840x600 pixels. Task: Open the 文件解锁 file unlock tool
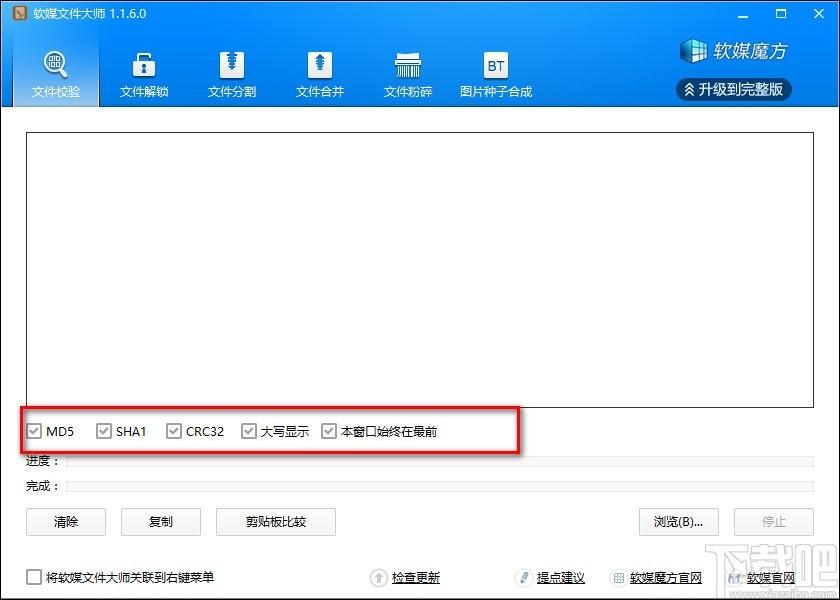(144, 75)
